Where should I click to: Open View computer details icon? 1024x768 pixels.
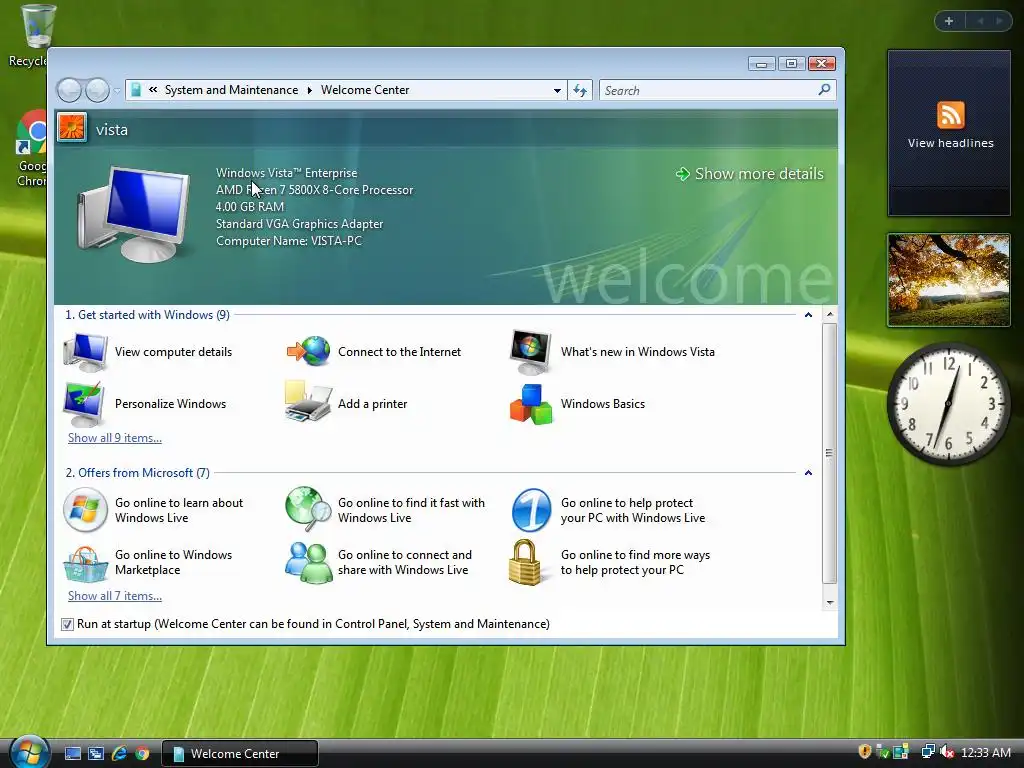coord(86,352)
